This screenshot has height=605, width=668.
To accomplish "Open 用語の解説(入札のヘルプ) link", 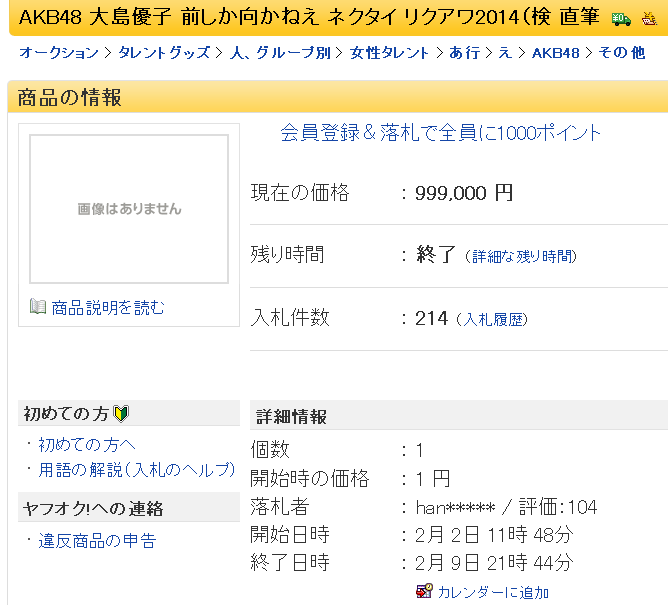I will pyautogui.click(x=137, y=470).
